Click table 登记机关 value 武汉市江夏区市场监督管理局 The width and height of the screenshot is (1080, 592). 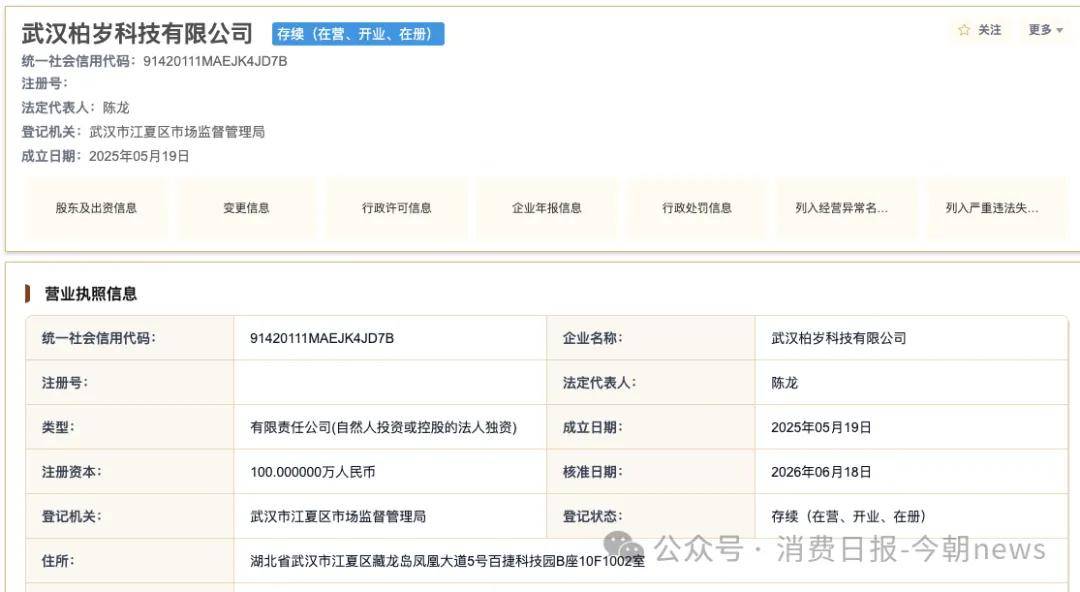tap(338, 516)
